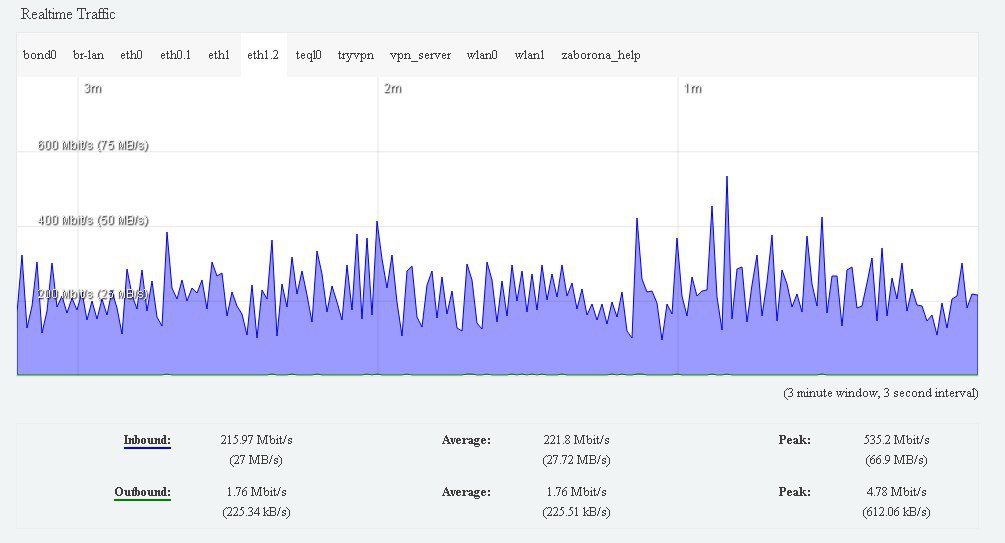This screenshot has height=543, width=1005.
Task: Click the 1m time marker in graph
Action: (x=693, y=88)
